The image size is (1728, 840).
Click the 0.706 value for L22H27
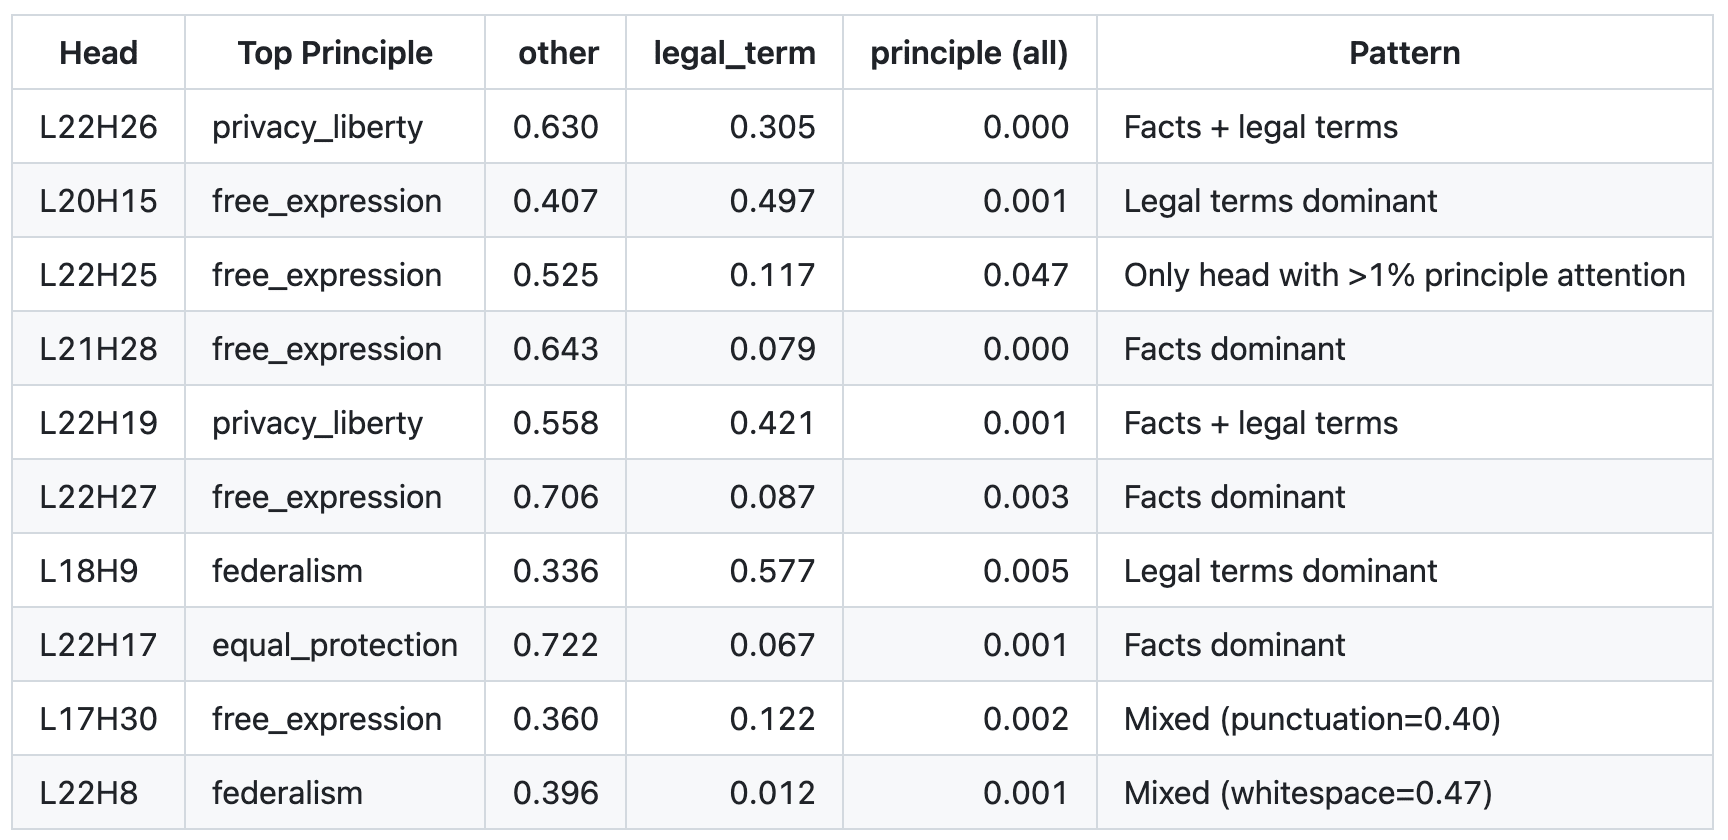pos(555,497)
